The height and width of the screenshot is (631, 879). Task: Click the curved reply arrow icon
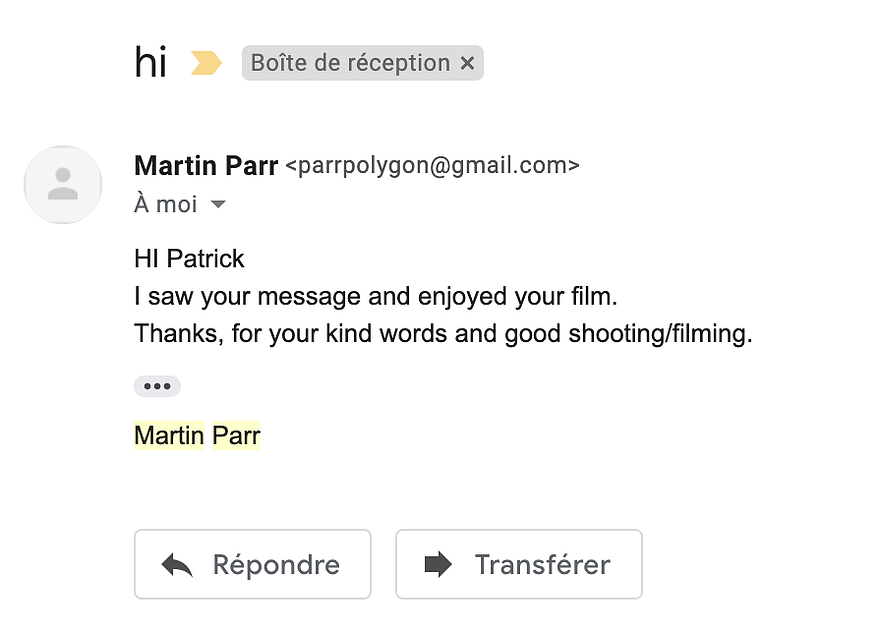(177, 564)
